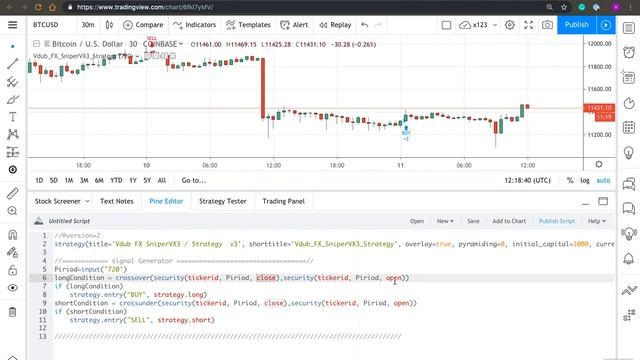Image resolution: width=640 pixels, height=360 pixels.
Task: Switch to Pine Editor tab
Action: pos(166,201)
